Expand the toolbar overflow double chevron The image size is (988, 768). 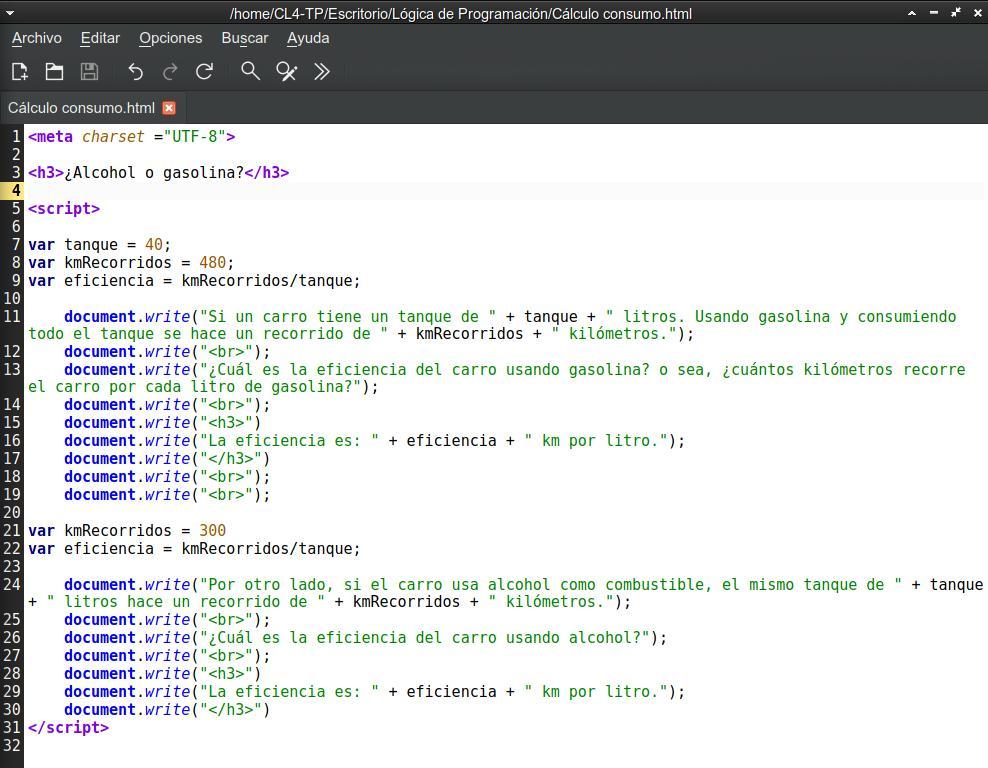click(x=321, y=71)
